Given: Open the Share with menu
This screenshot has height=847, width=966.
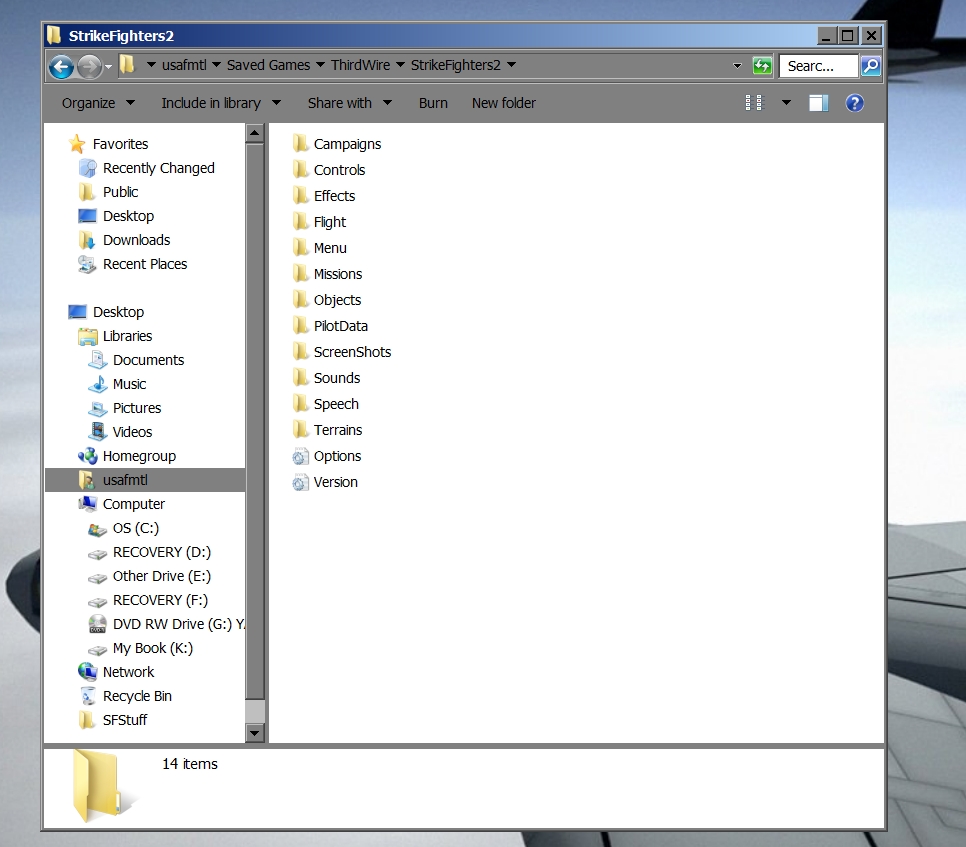Looking at the screenshot, I should point(350,103).
